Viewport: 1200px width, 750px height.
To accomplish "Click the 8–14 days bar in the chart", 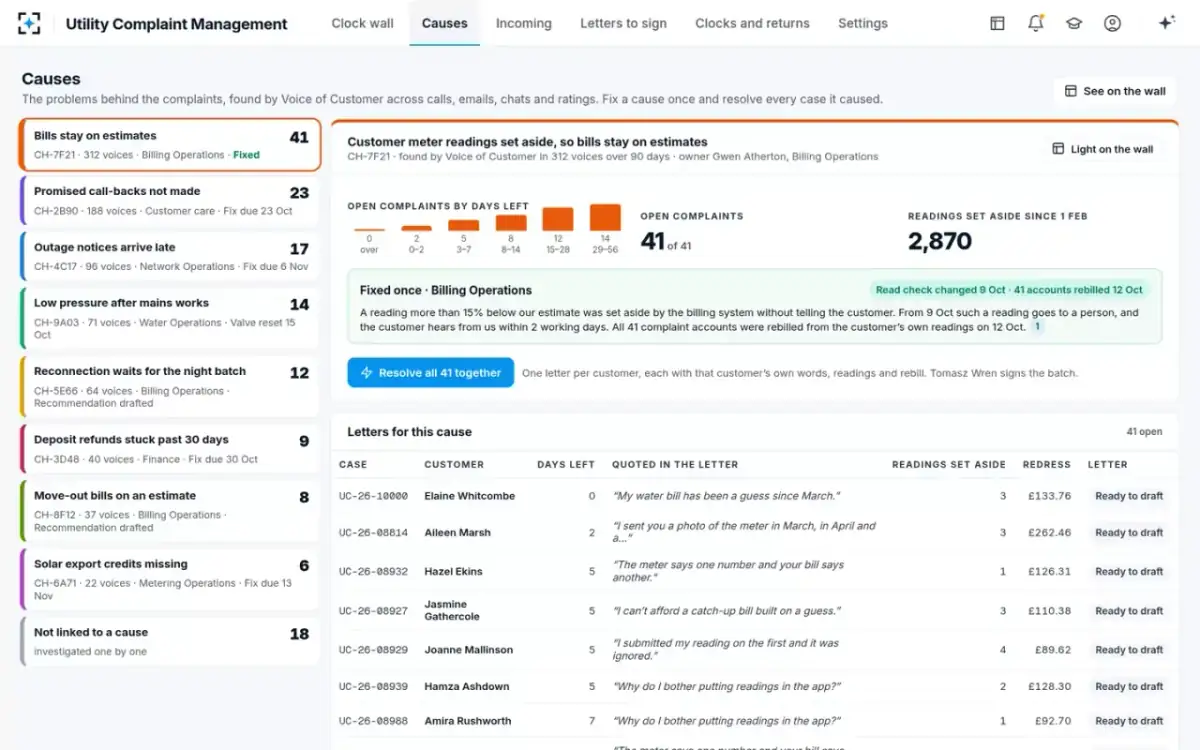I will tap(511, 223).
